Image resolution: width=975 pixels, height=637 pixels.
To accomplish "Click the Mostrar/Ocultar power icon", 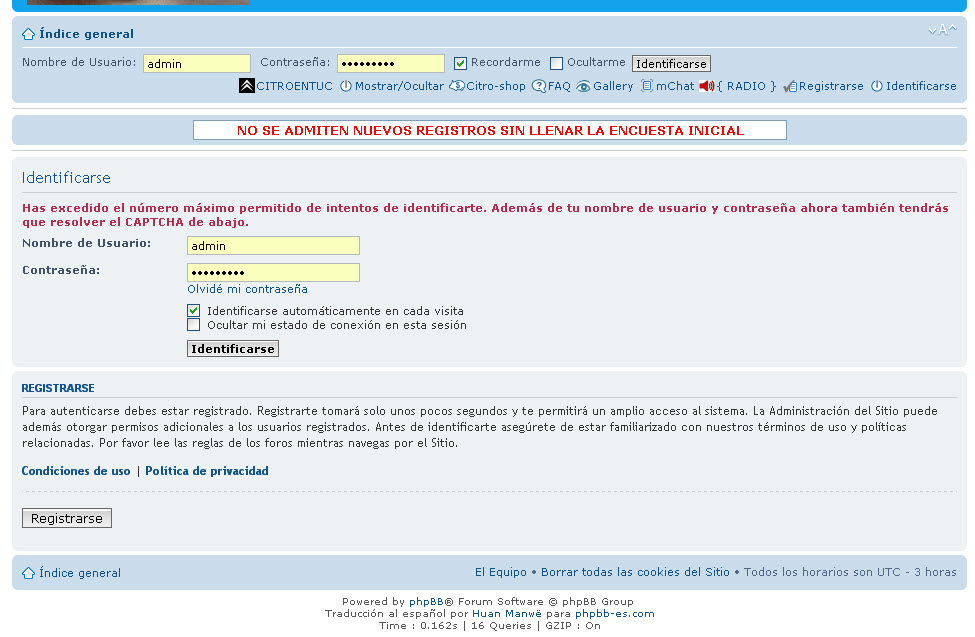I will [x=346, y=86].
